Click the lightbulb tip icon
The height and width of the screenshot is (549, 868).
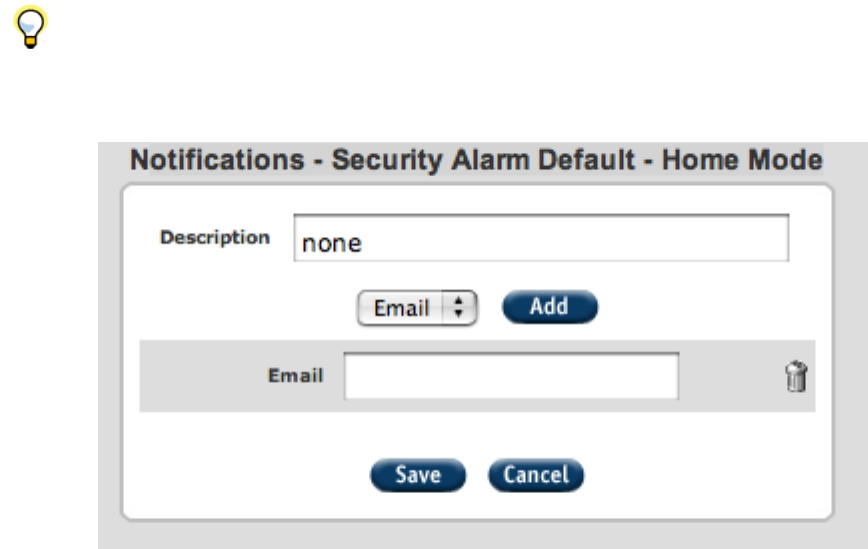(26, 33)
